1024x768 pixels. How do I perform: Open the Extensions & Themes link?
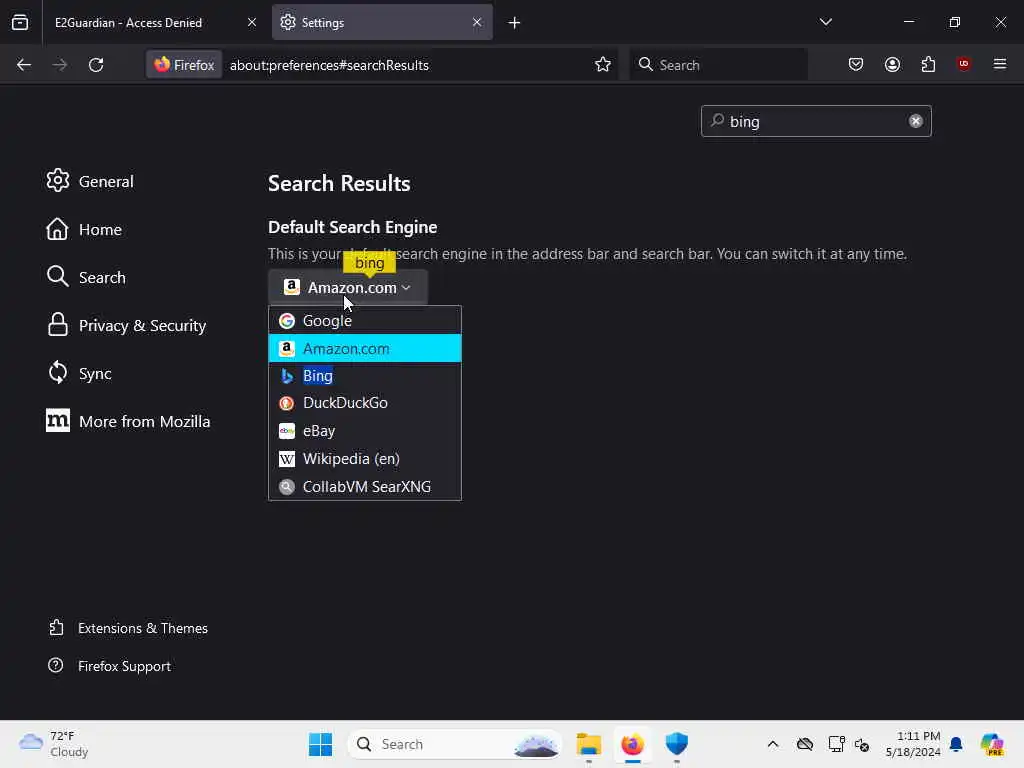click(x=128, y=628)
